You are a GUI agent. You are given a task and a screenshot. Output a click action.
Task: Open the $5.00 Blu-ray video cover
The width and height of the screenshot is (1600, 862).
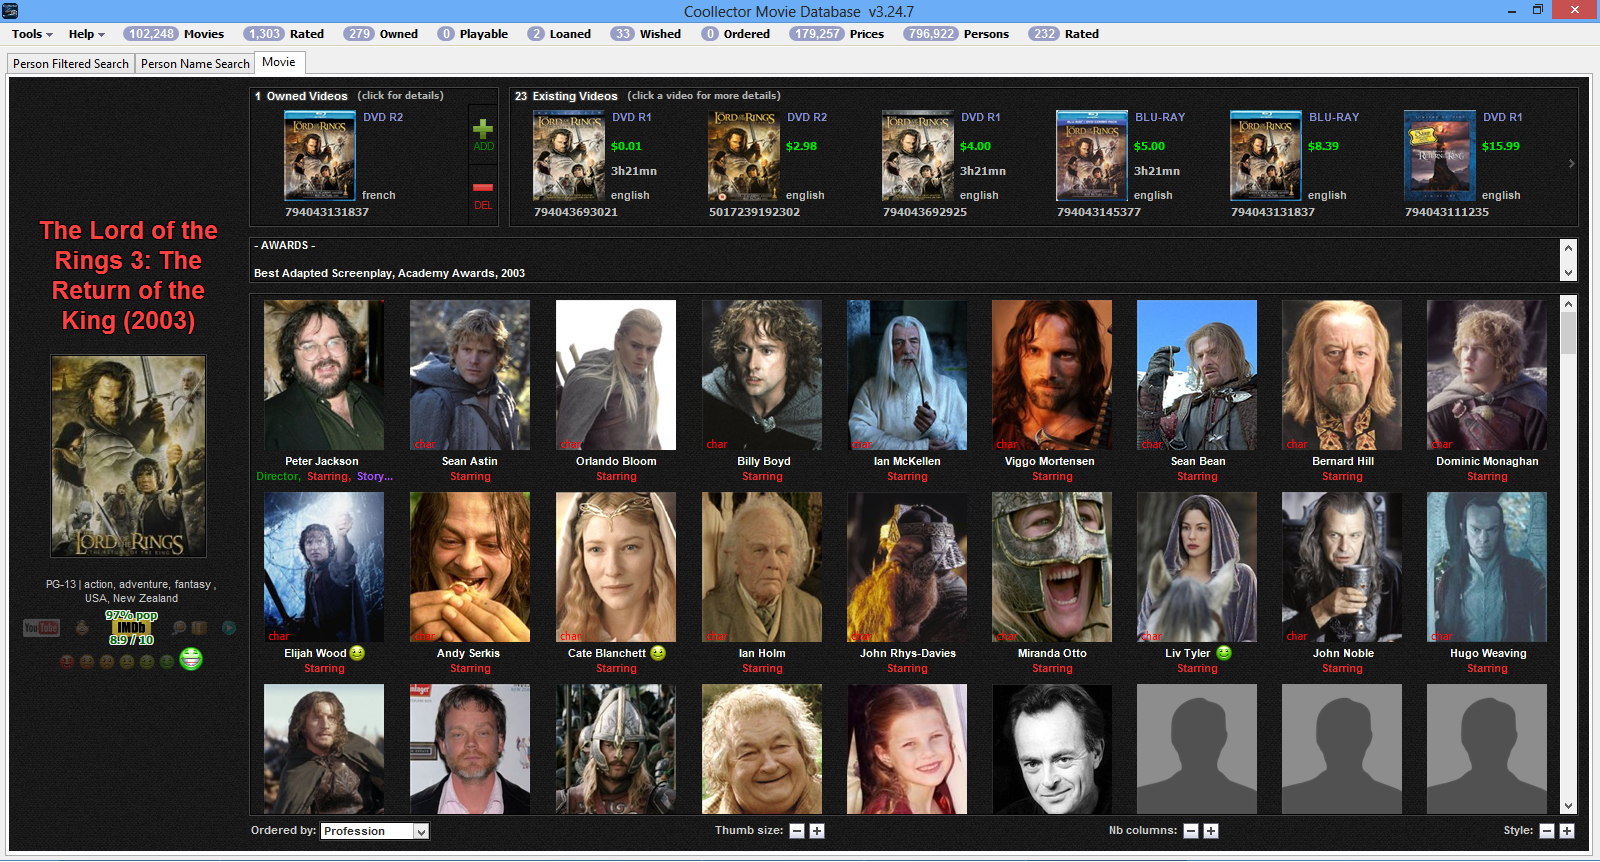1092,156
